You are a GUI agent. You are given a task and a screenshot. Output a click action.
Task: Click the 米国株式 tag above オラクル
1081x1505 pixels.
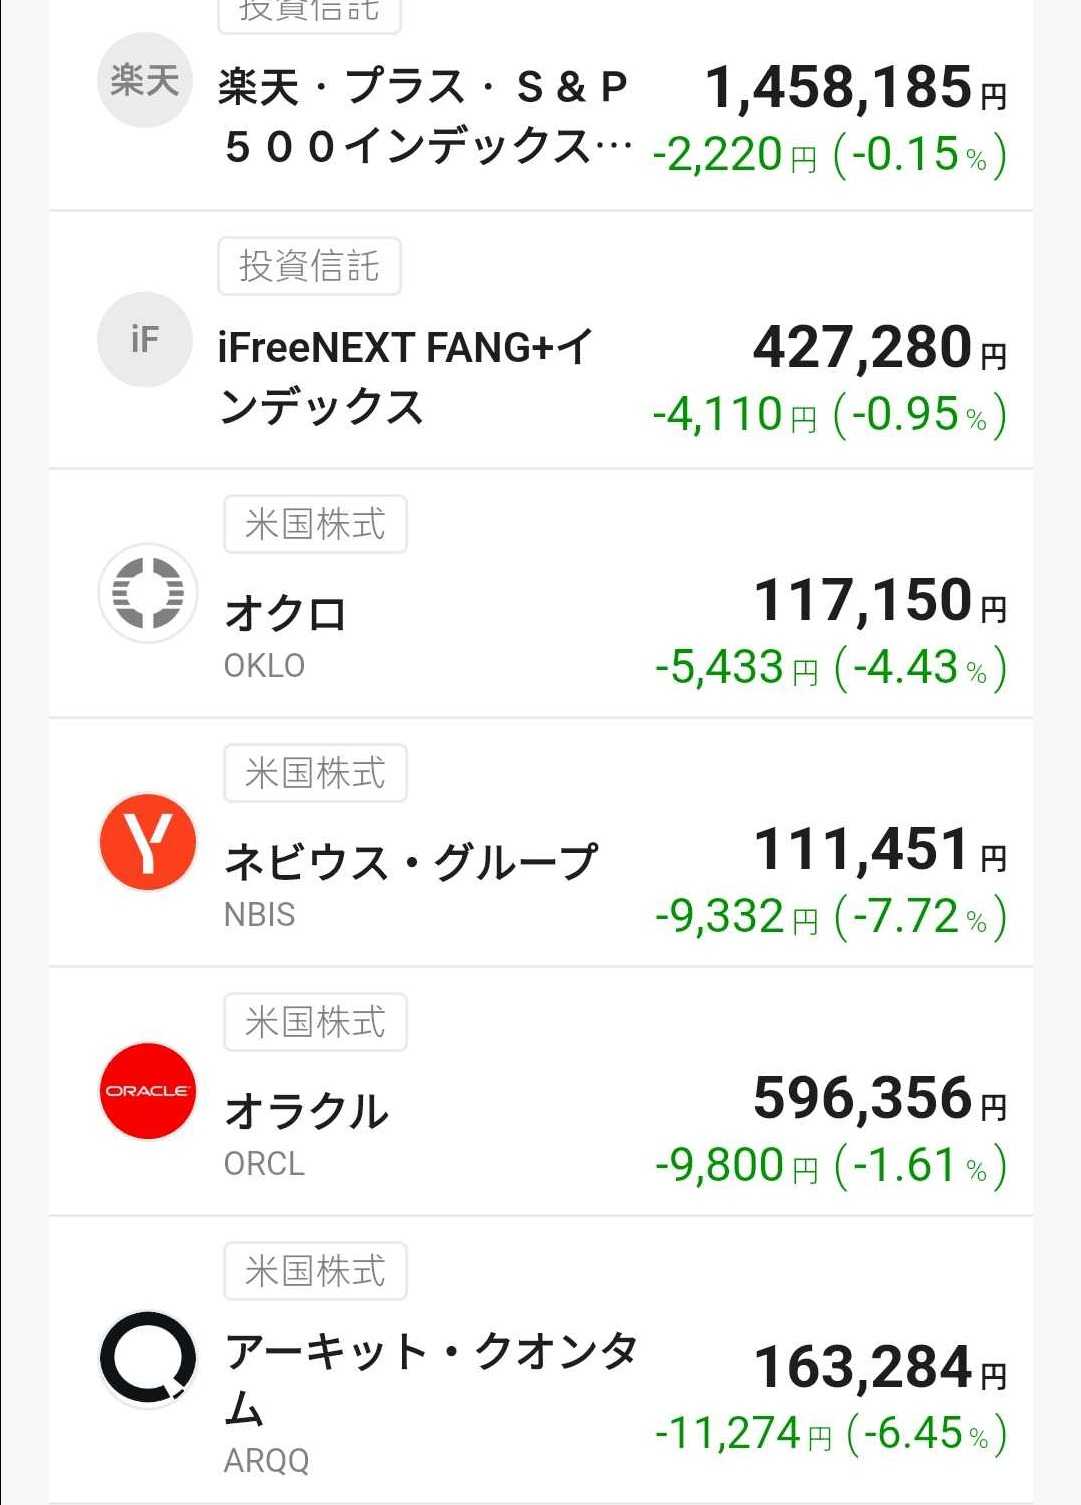click(315, 1022)
